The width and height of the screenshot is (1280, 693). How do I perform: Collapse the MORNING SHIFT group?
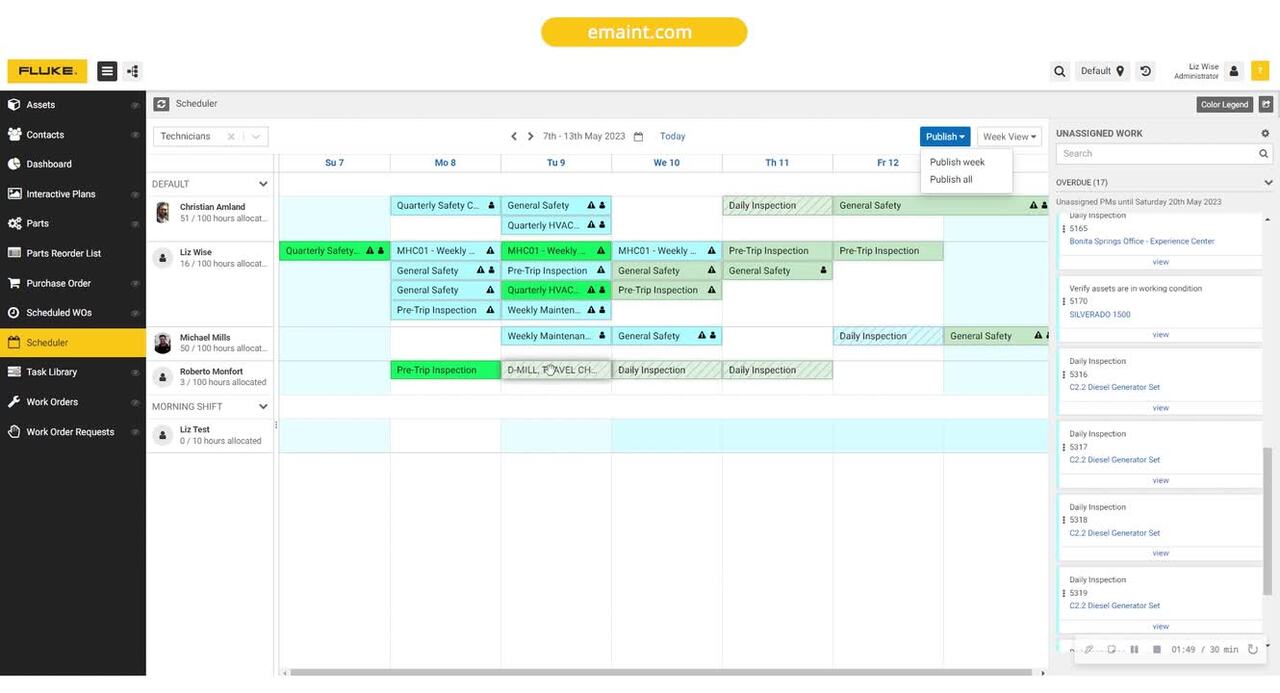(x=263, y=407)
